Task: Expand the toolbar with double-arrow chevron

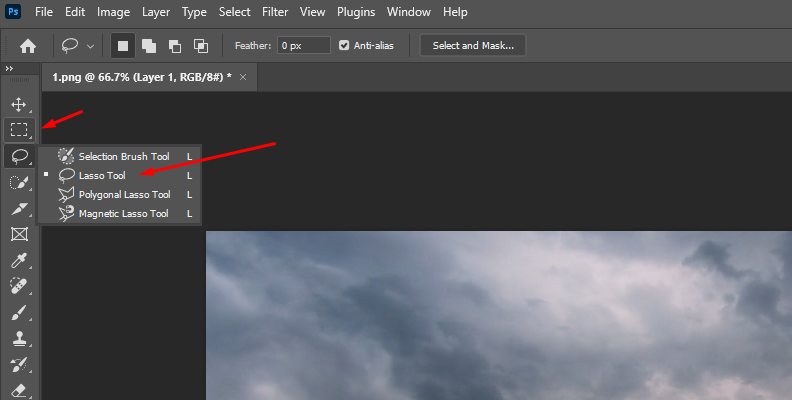Action: click(x=9, y=68)
